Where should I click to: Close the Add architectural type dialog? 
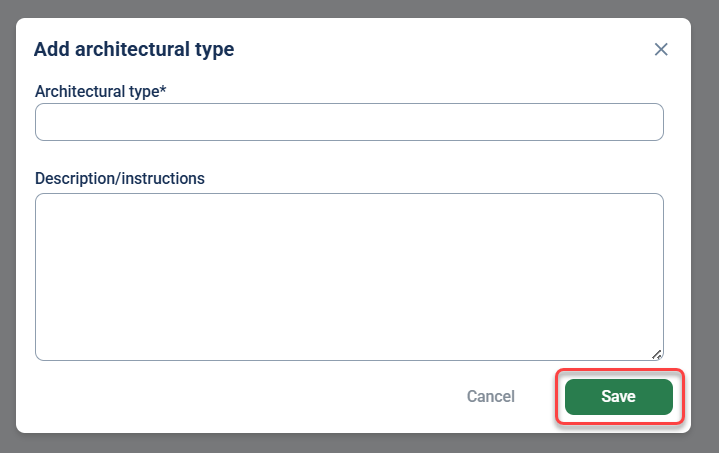point(660,49)
